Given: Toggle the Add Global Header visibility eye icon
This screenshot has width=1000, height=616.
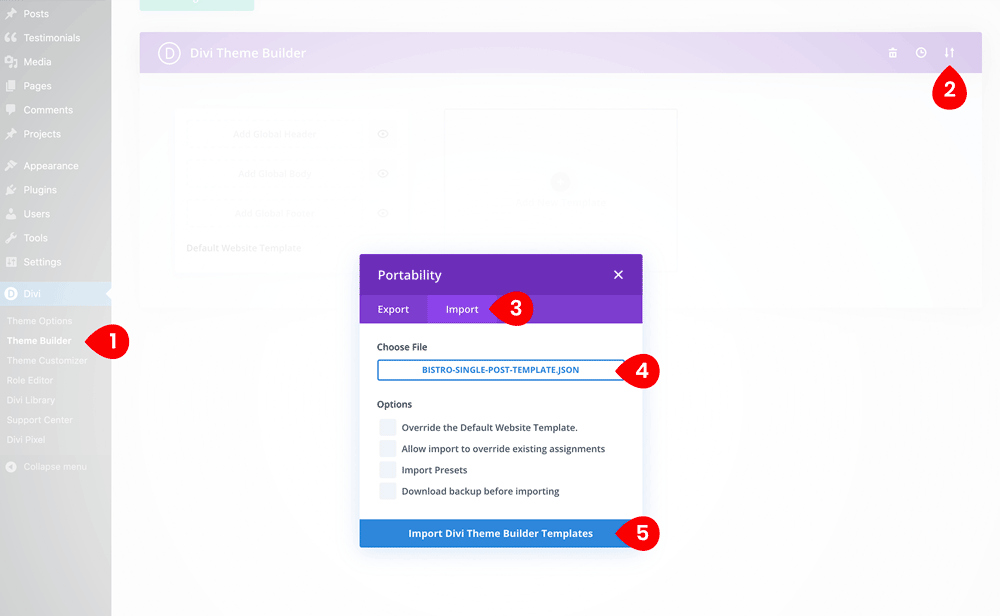Looking at the screenshot, I should (x=382, y=132).
